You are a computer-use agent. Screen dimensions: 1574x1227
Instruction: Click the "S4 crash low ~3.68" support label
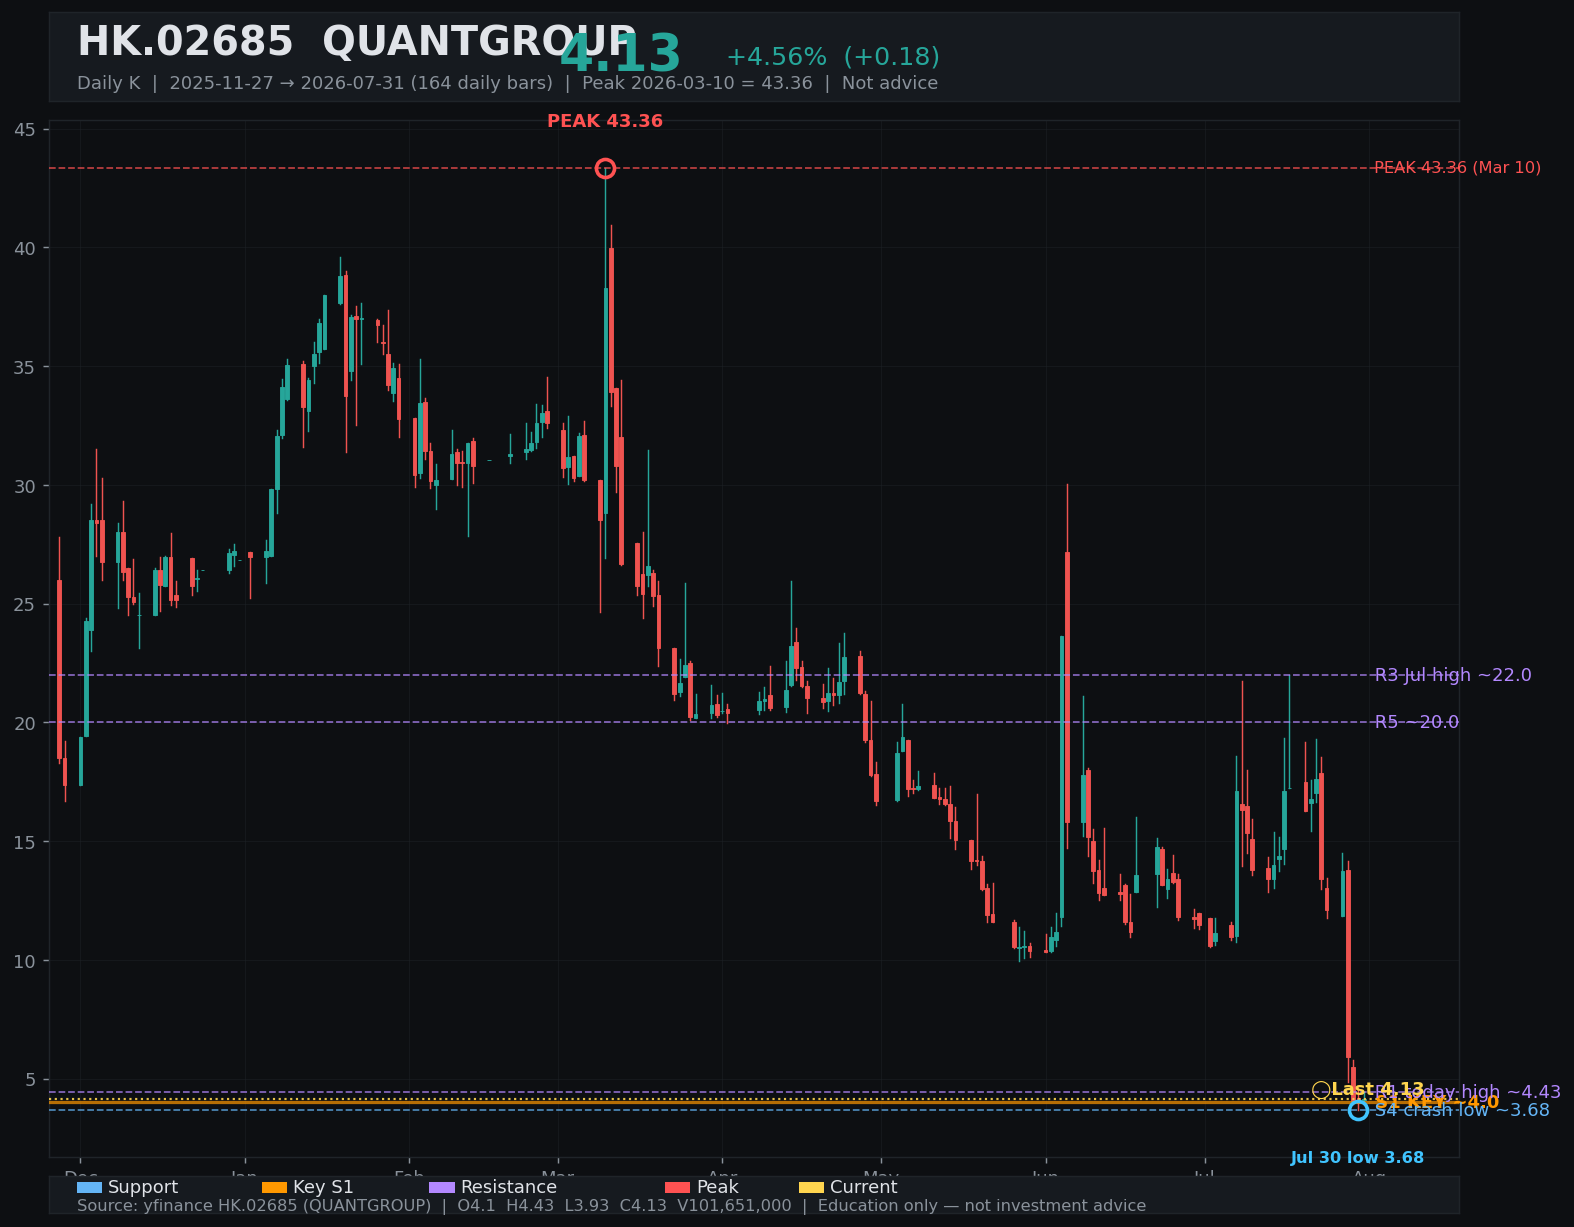[1462, 1110]
